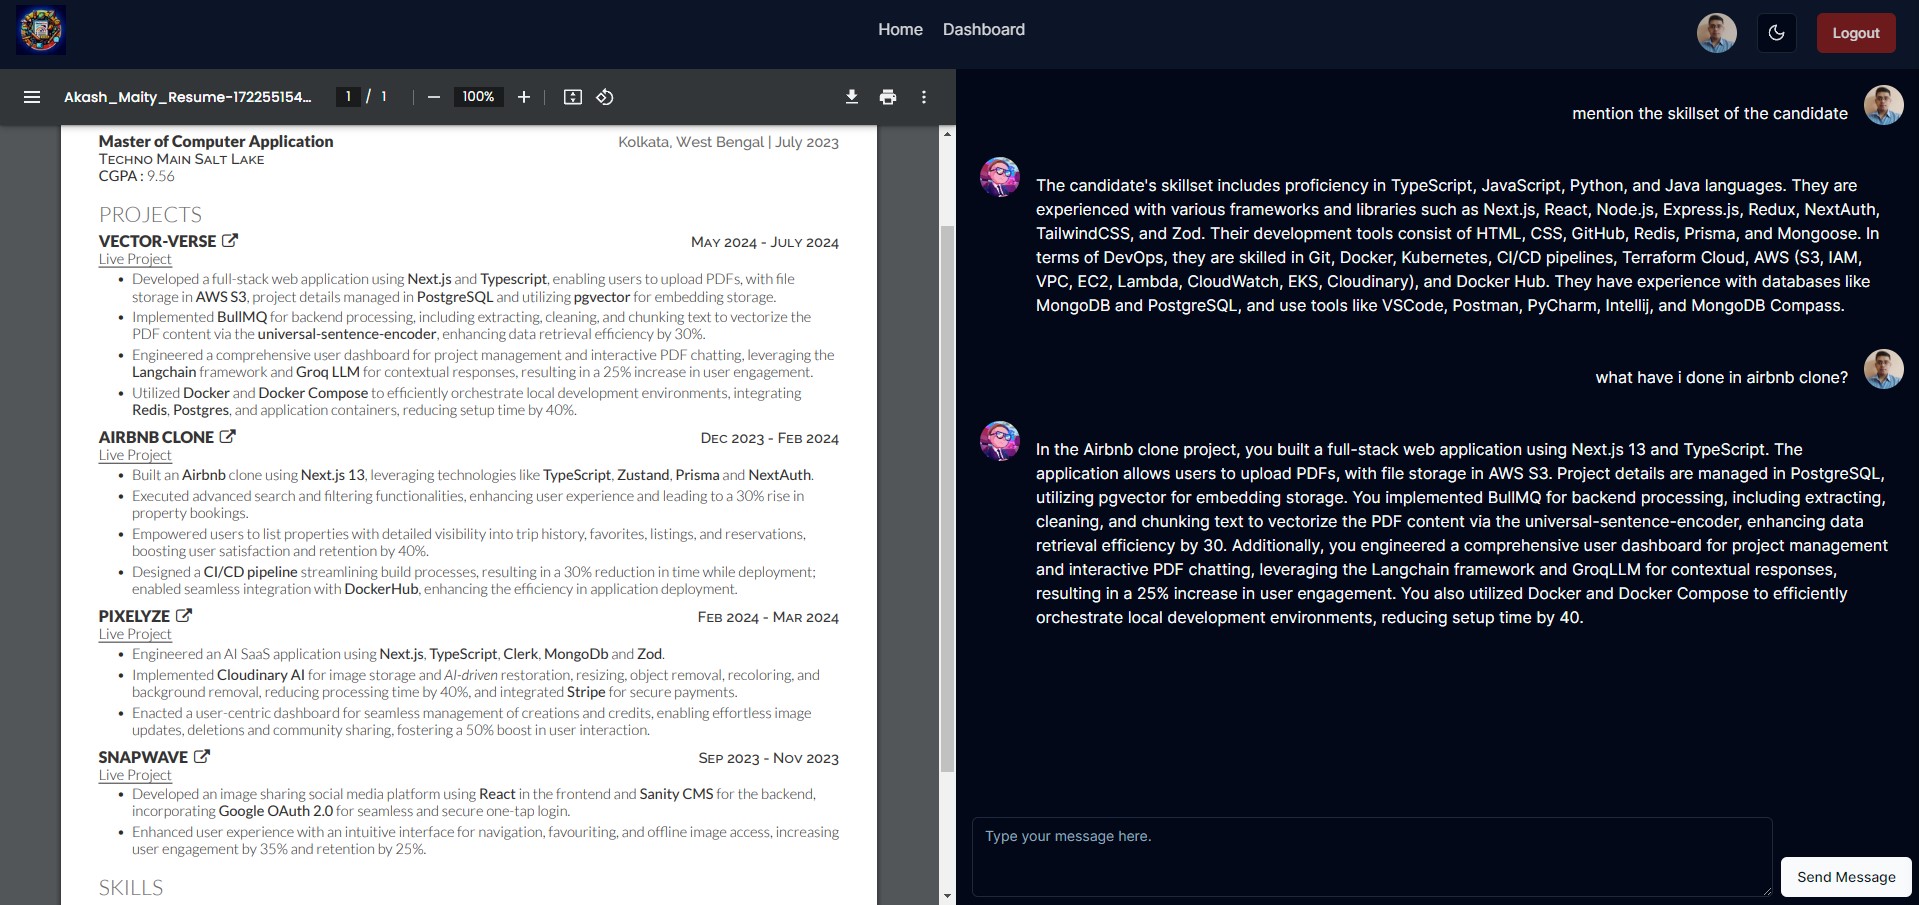Click 'what have i done in airbnb clone?' message
The image size is (1919, 905).
[1722, 378]
